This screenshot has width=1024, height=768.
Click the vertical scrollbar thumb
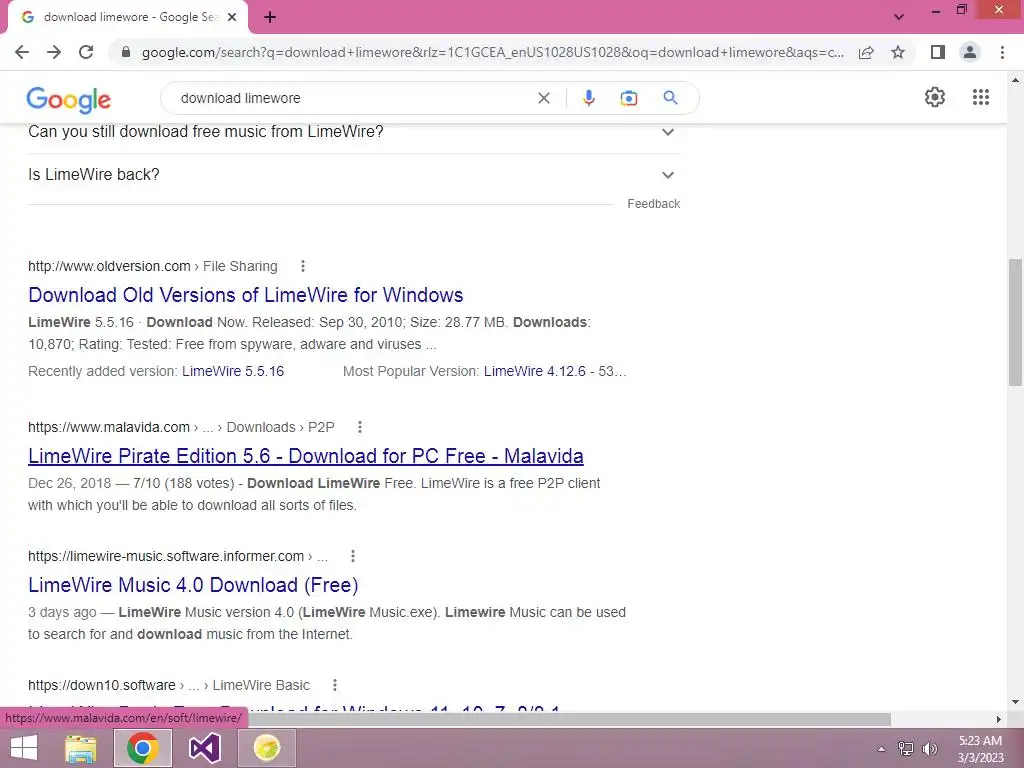tap(1015, 323)
